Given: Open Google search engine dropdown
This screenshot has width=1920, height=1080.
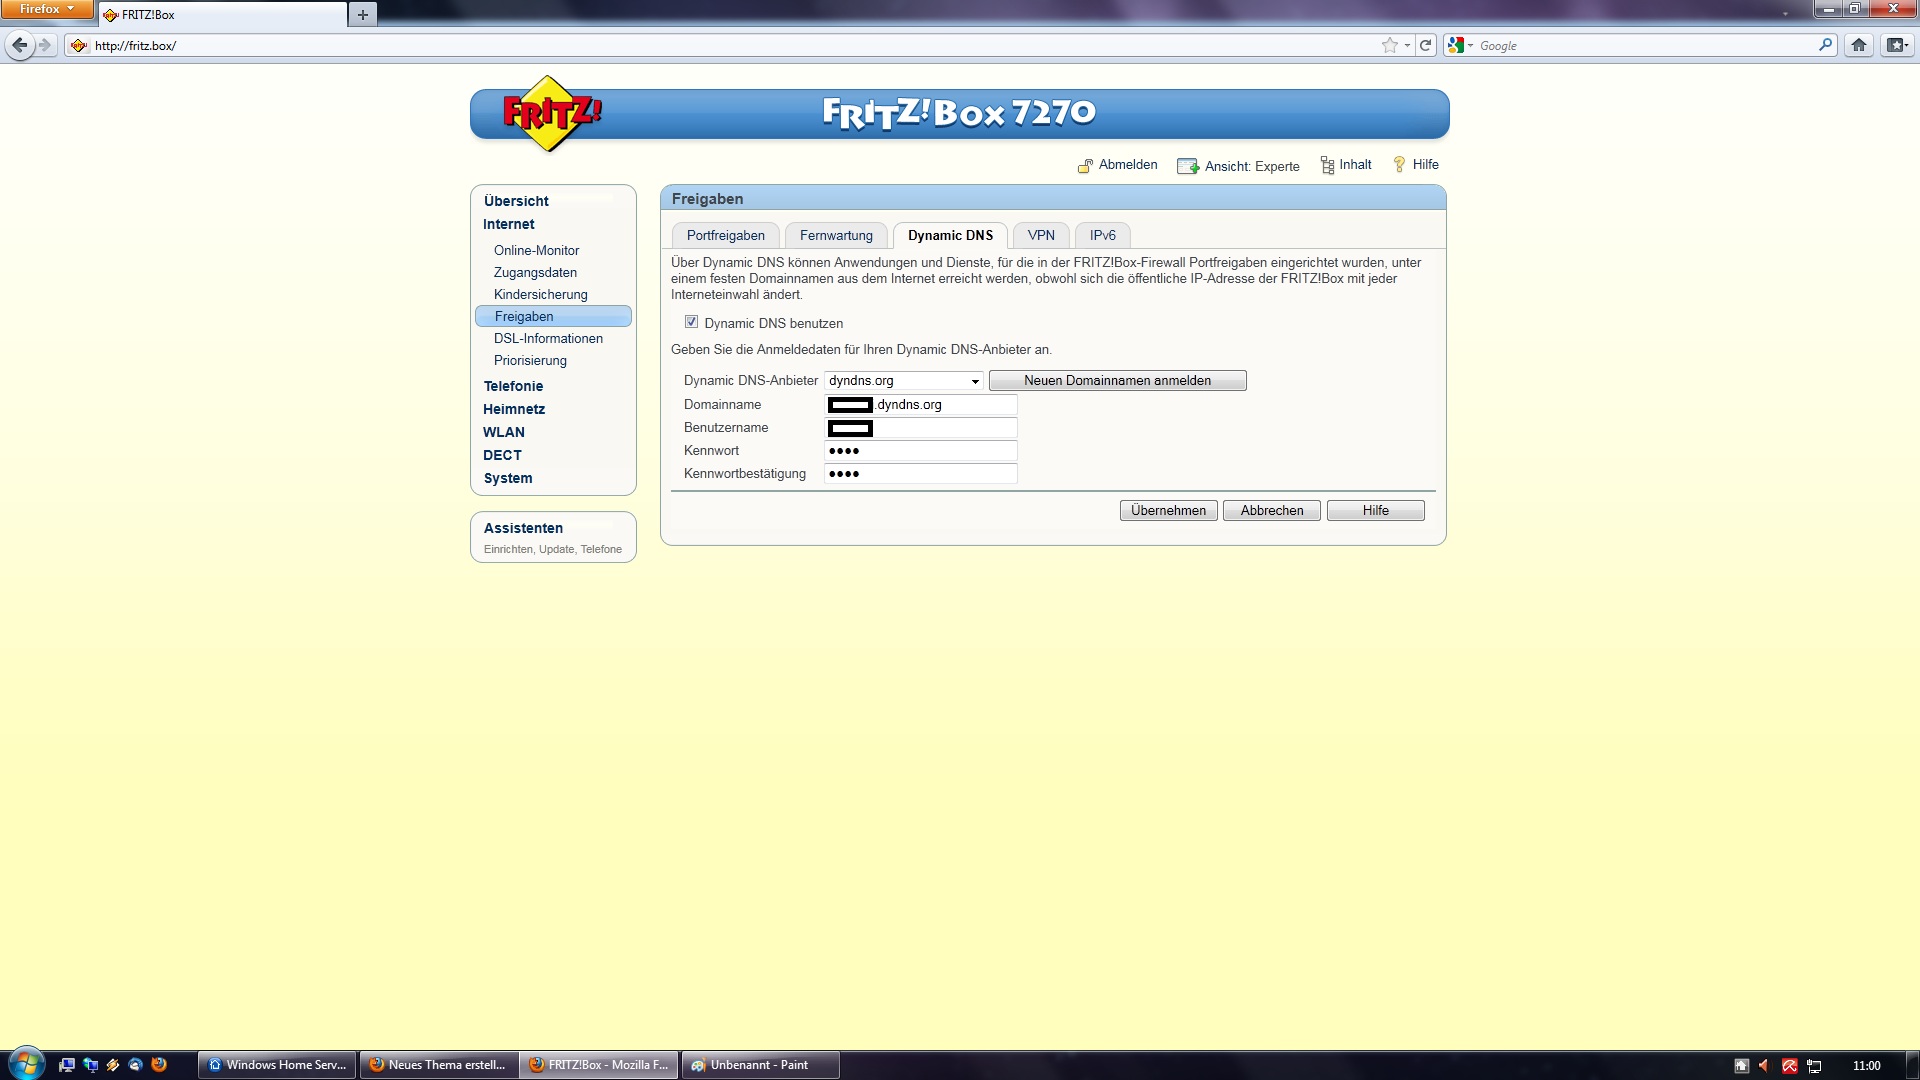Looking at the screenshot, I should [1460, 45].
